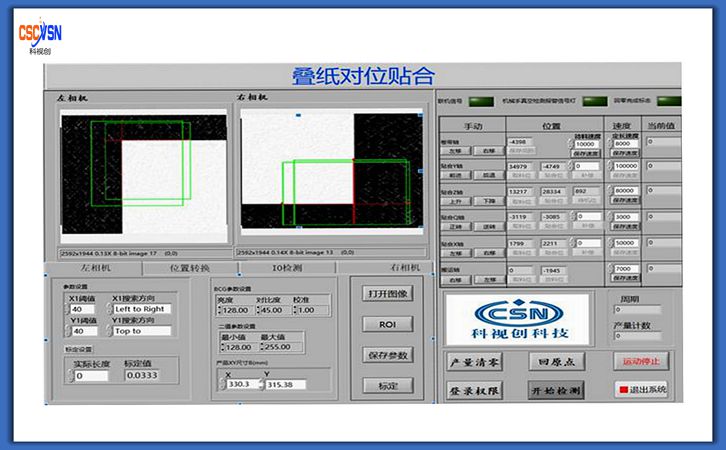Click the CSN 科视创科技 logo panel

point(519,317)
